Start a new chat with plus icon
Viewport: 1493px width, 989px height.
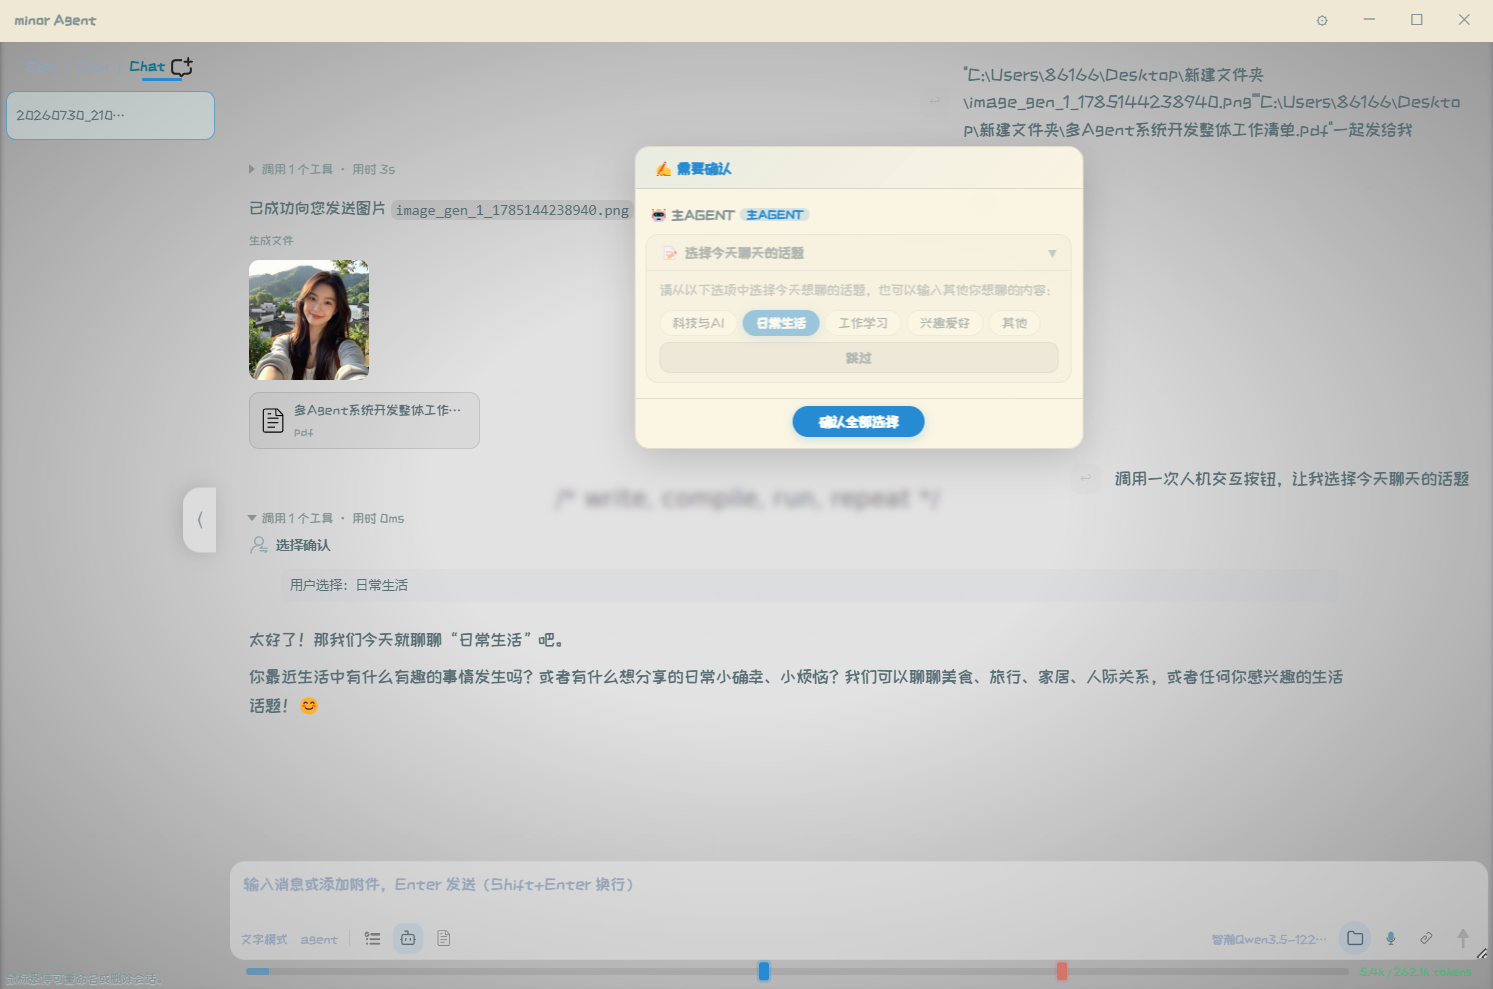click(181, 67)
